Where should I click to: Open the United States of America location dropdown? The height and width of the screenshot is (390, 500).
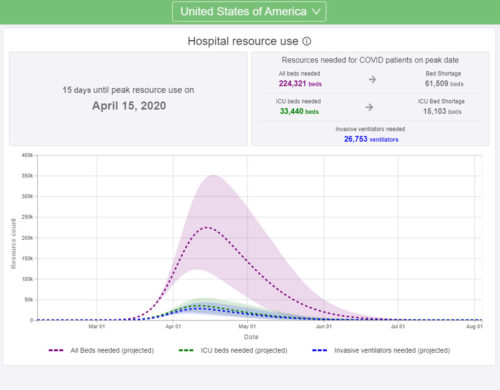(249, 12)
